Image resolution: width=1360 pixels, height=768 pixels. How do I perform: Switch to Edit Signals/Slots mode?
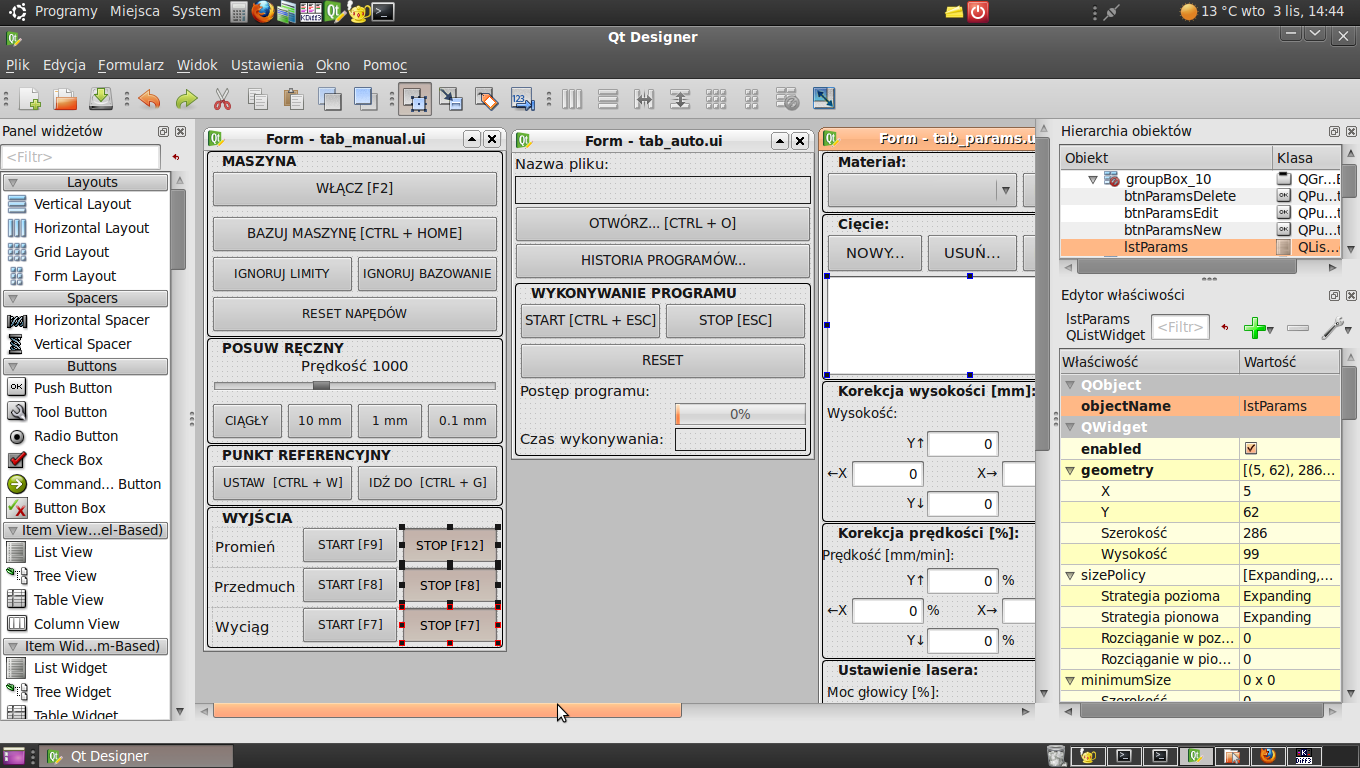tap(451, 99)
